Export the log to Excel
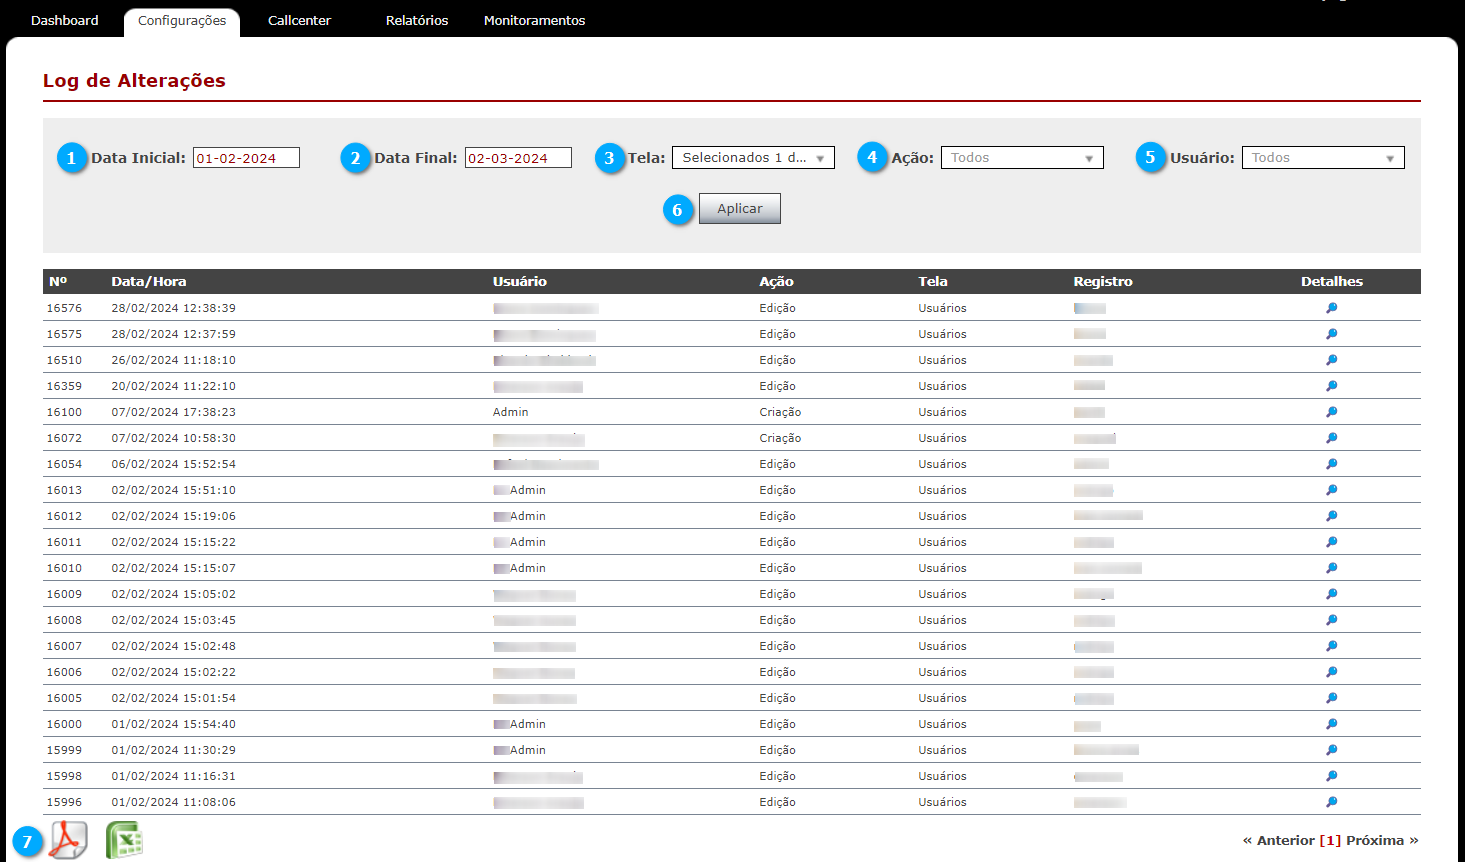The width and height of the screenshot is (1465, 862). (125, 840)
